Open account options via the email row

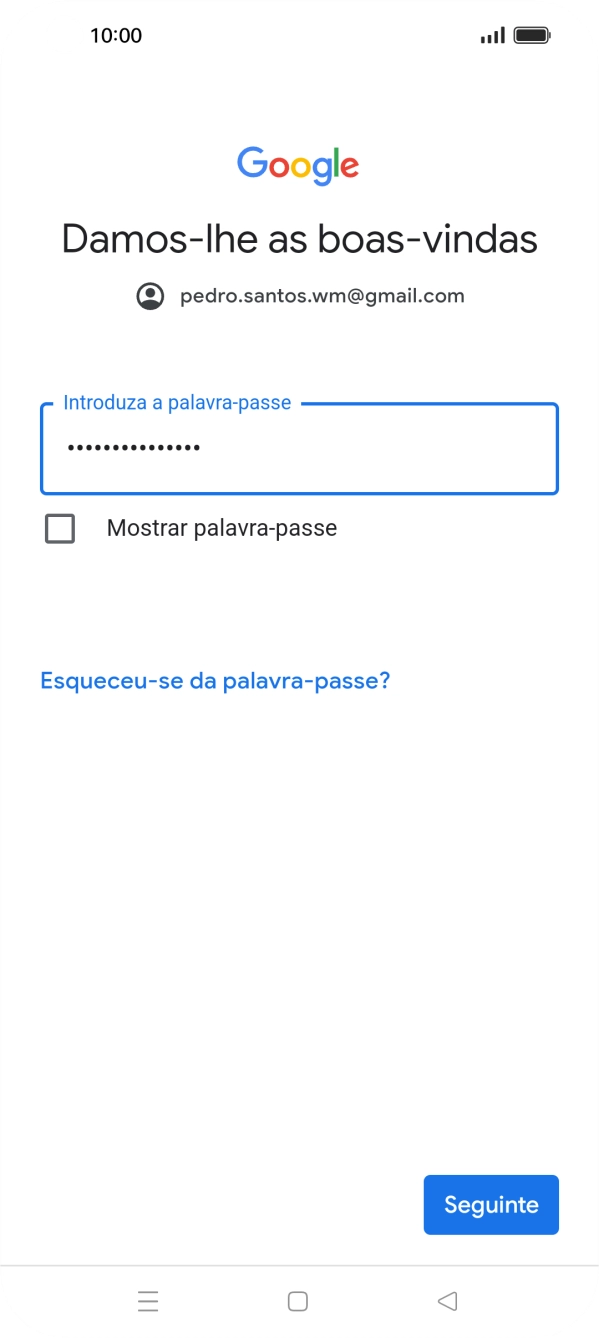point(322,295)
